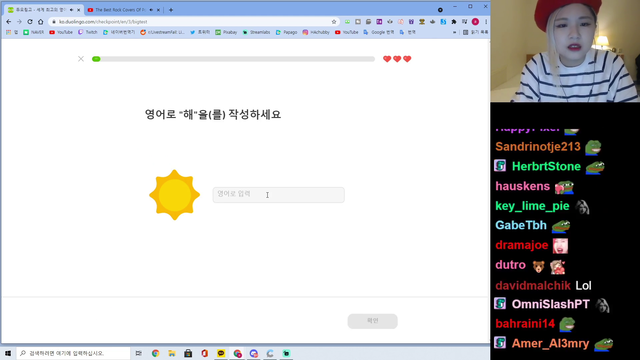Close the Best Rock Covers YouTube tab
This screenshot has height=360, width=640.
[158, 10]
